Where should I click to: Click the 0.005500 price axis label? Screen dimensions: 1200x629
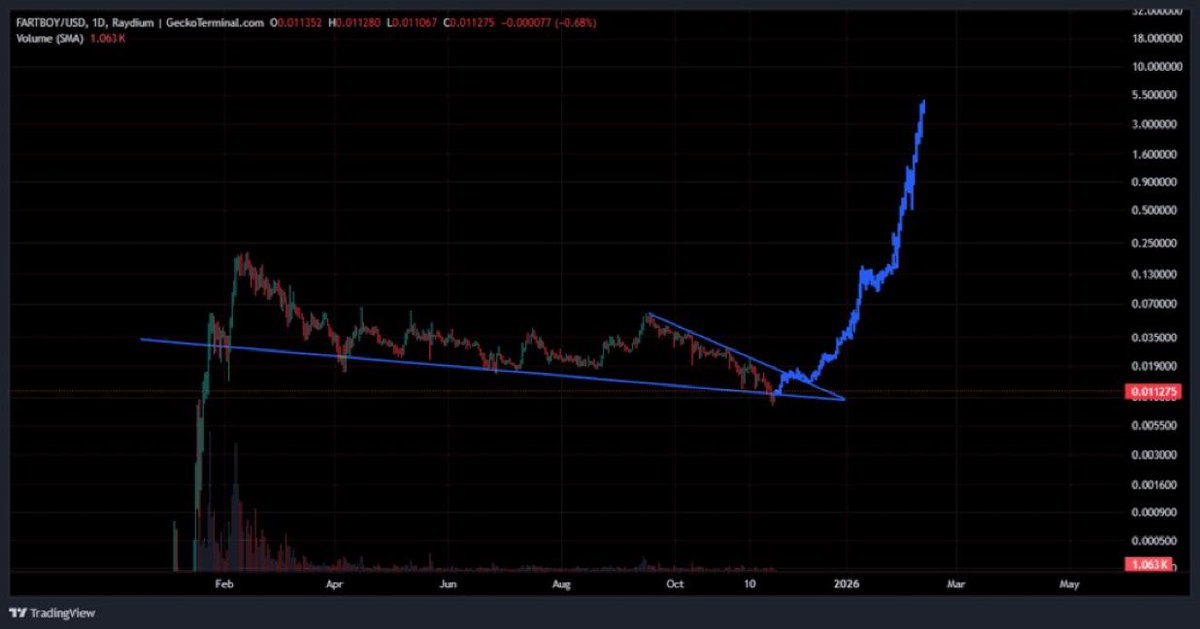pyautogui.click(x=1154, y=425)
